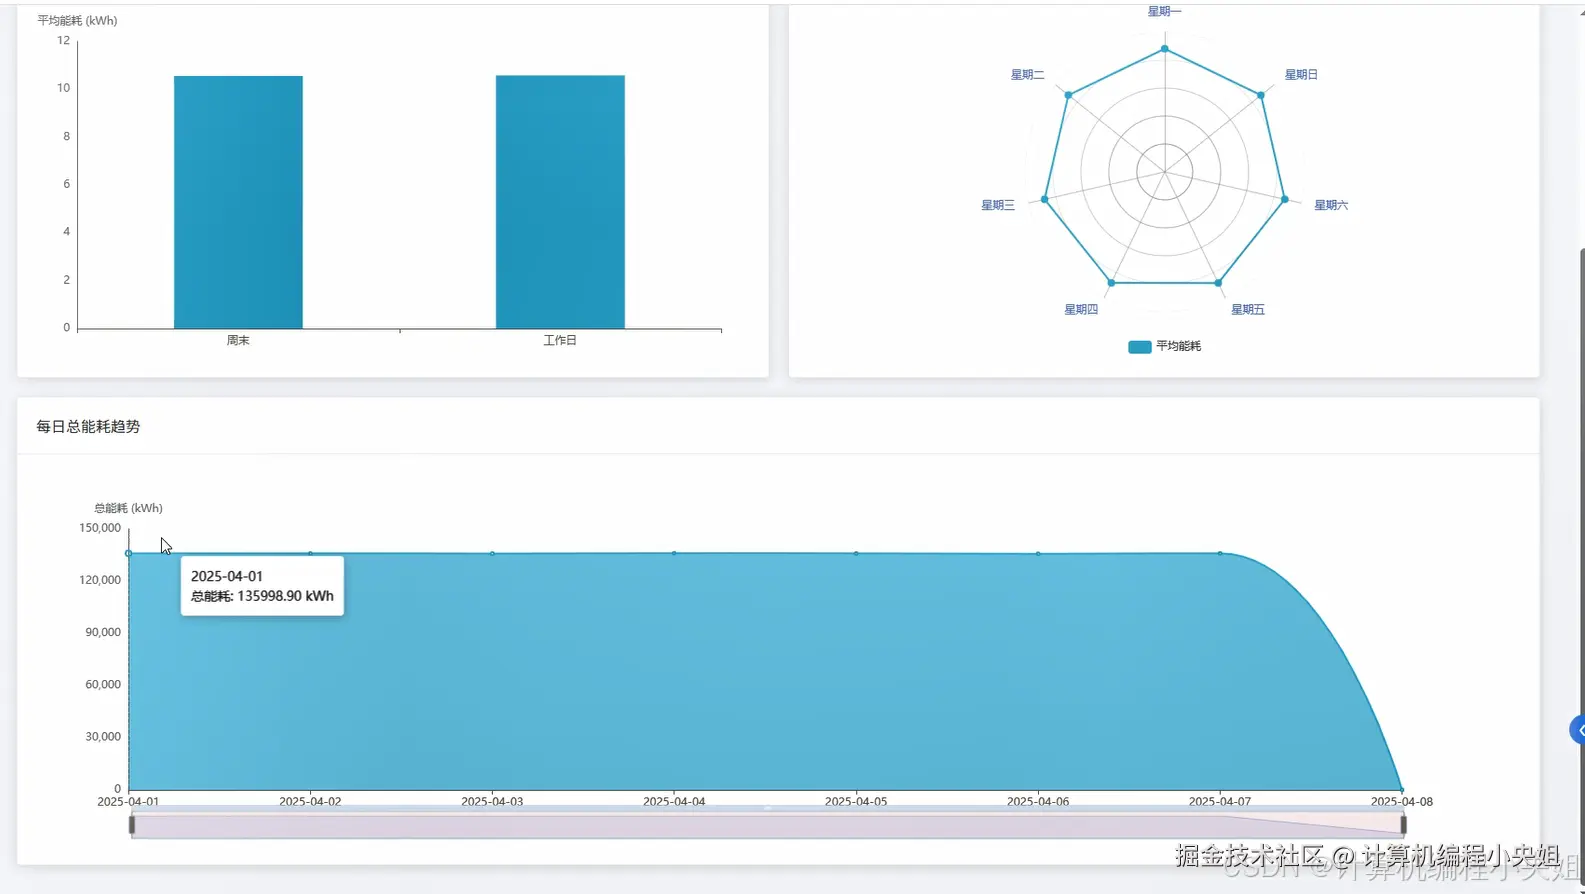This screenshot has height=894, width=1585.
Task: Click the left data zoom slider handle
Action: pyautogui.click(x=132, y=825)
